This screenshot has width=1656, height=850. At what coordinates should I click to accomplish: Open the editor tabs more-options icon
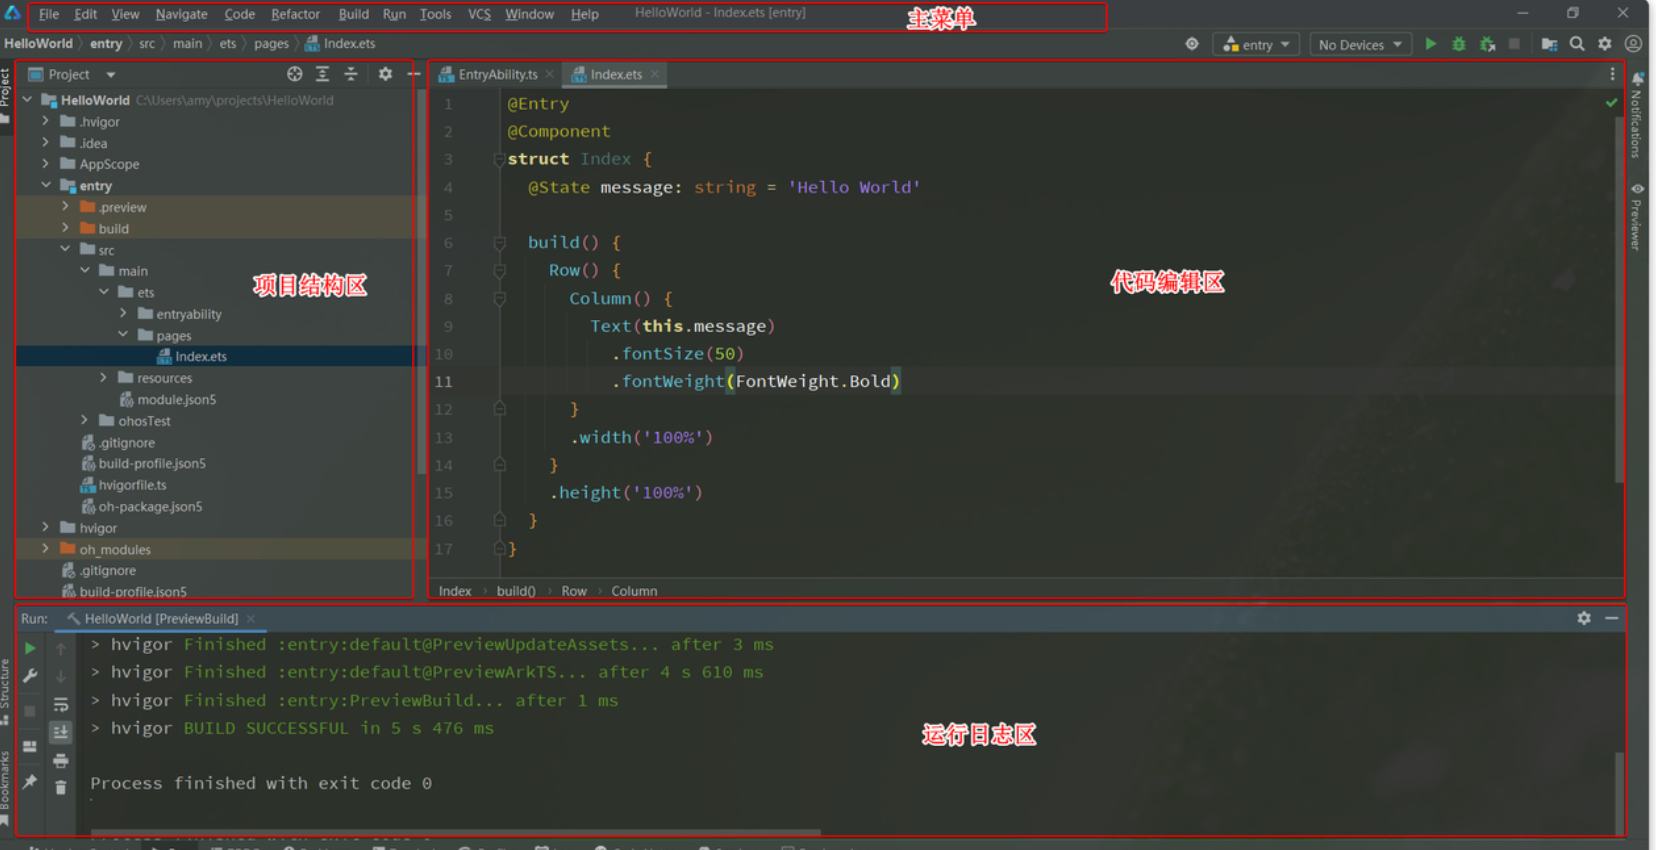click(x=1612, y=74)
